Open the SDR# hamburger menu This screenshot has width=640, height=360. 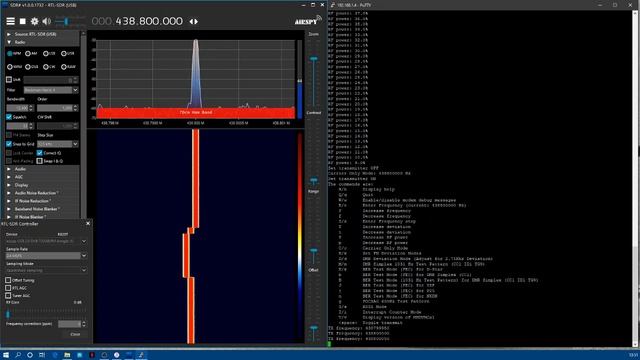tap(11, 21)
